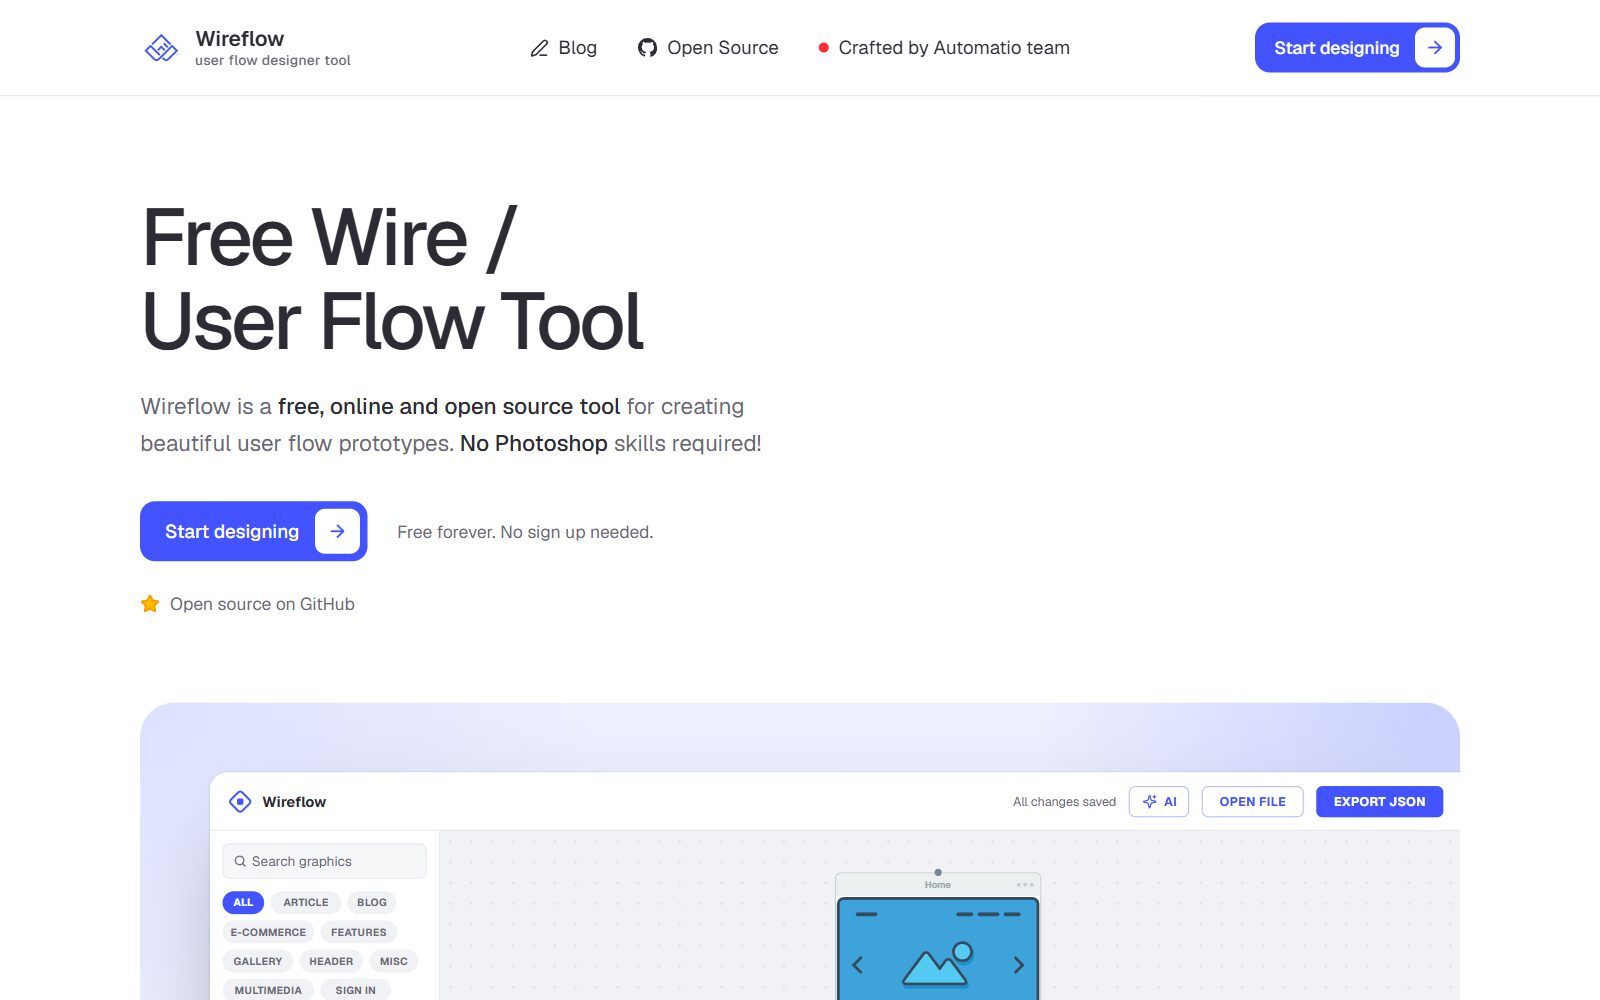Click the Search graphics input field
The image size is (1600, 1000).
click(324, 861)
